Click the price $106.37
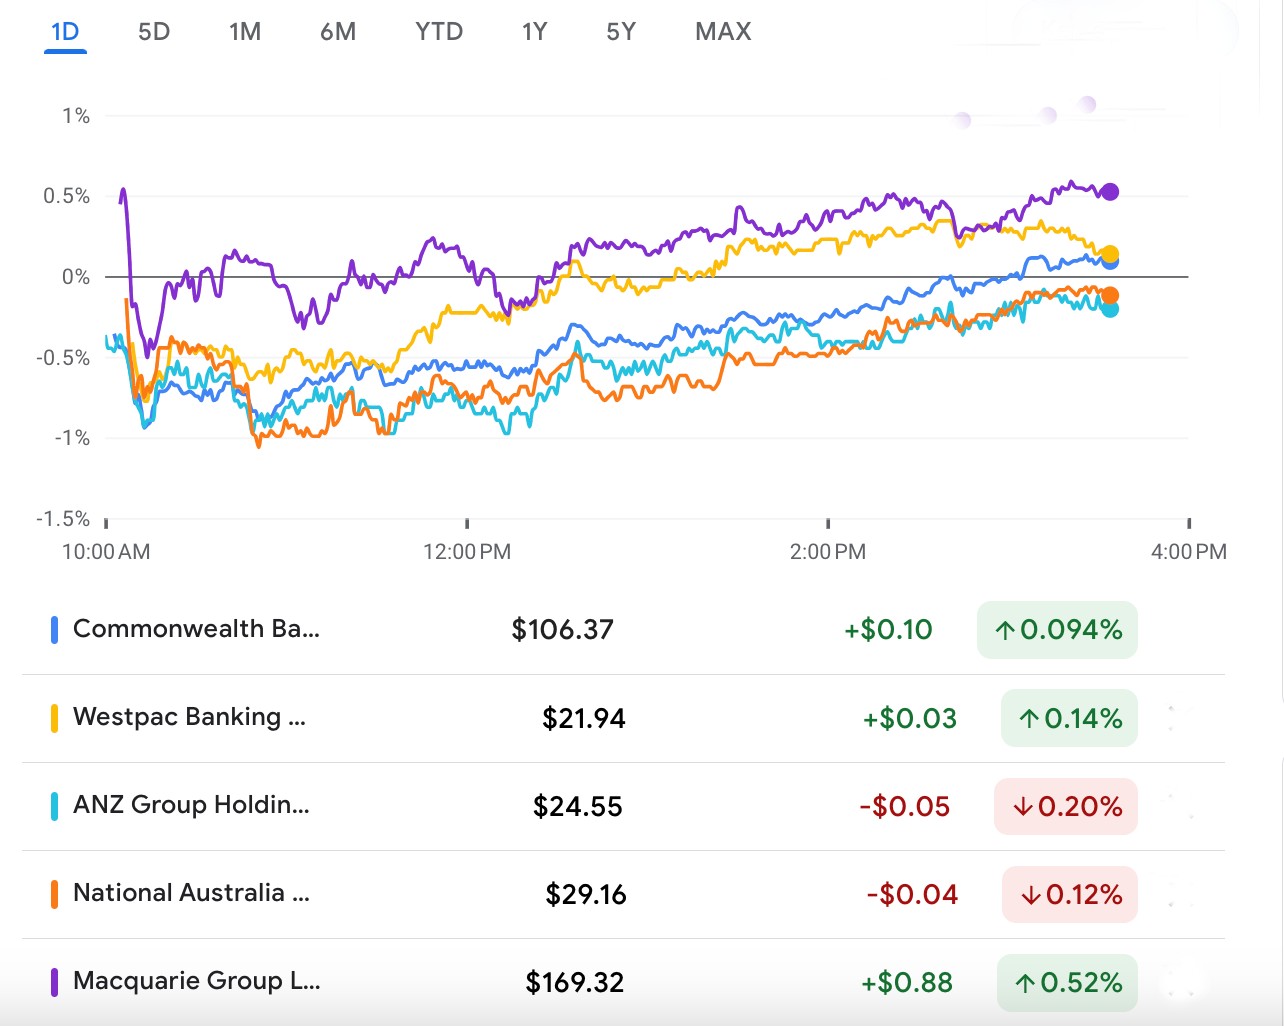This screenshot has height=1026, width=1284. 562,630
